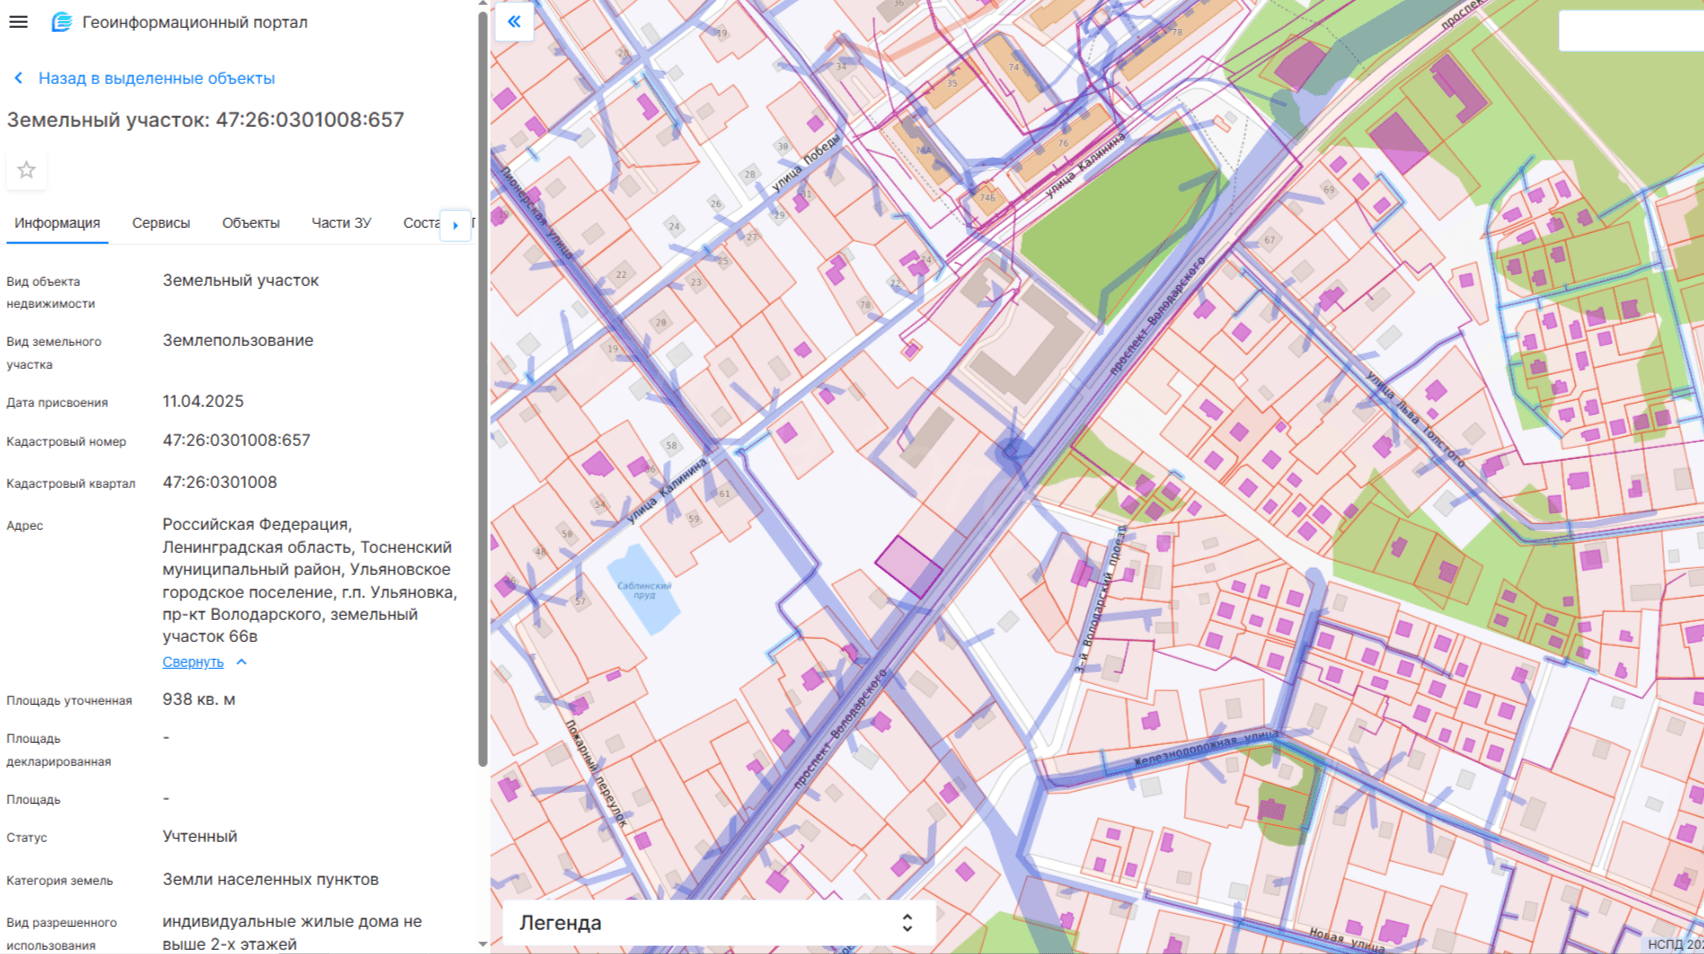The width and height of the screenshot is (1704, 954).
Task: Expand the Легенда panel
Action: [906, 923]
